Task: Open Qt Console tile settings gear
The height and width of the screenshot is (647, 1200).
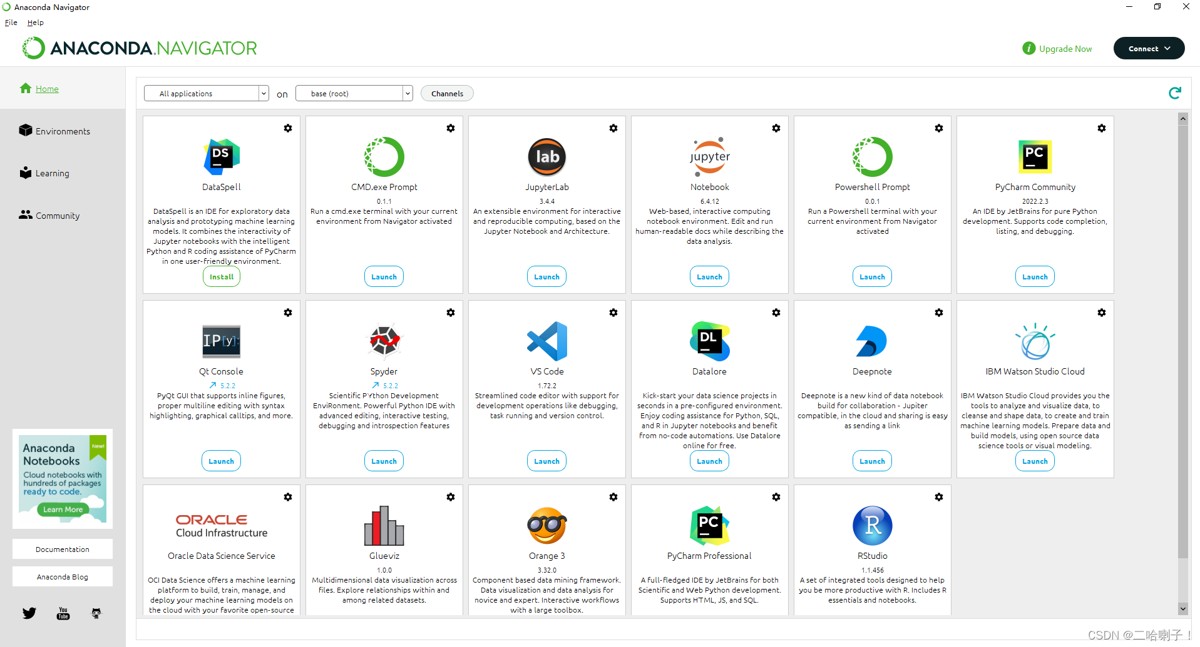Action: 288,313
